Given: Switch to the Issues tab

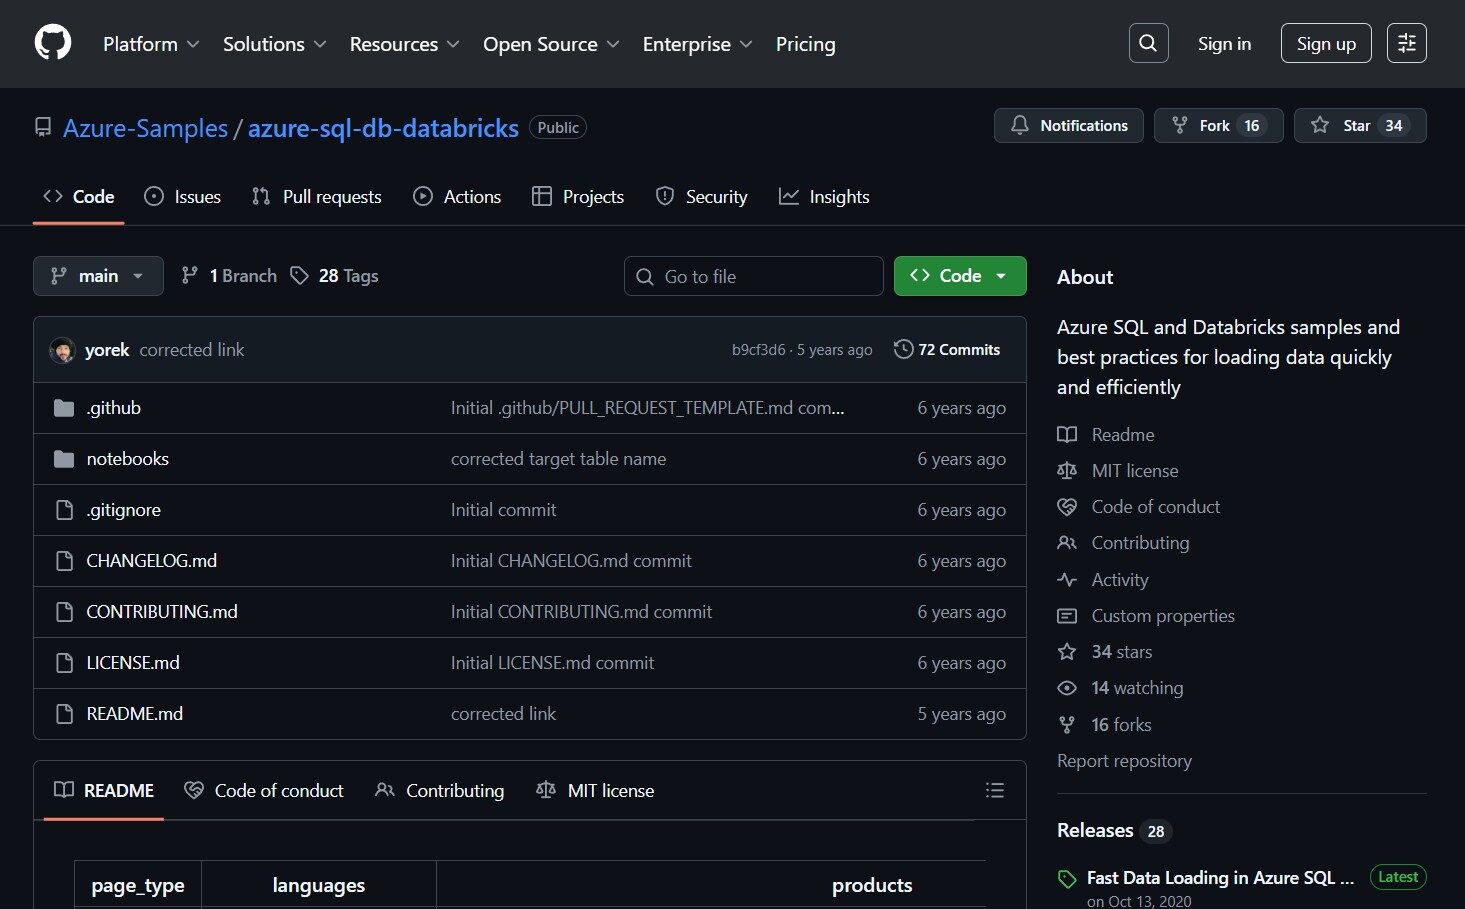Looking at the screenshot, I should (x=183, y=197).
